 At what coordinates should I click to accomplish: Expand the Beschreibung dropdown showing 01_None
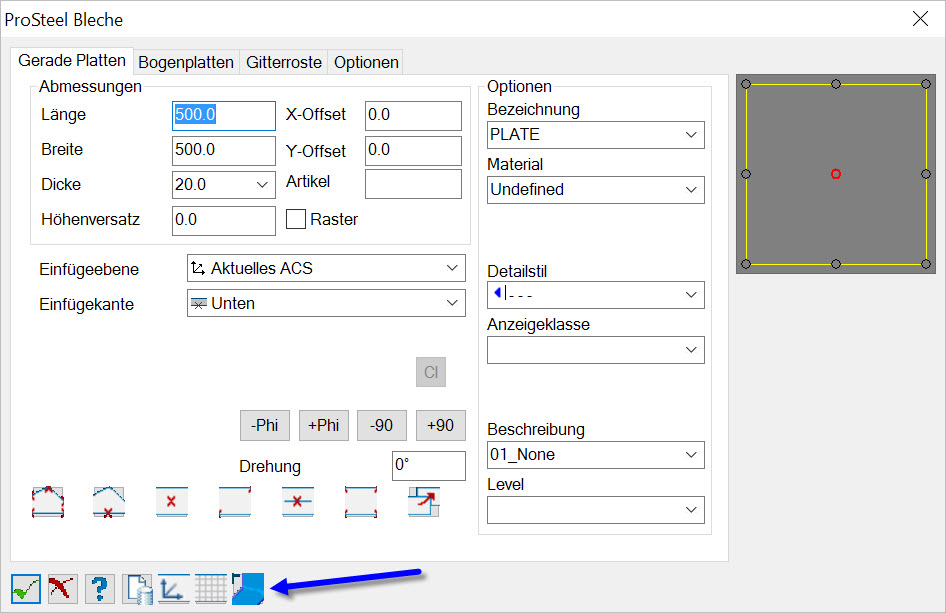[595, 455]
